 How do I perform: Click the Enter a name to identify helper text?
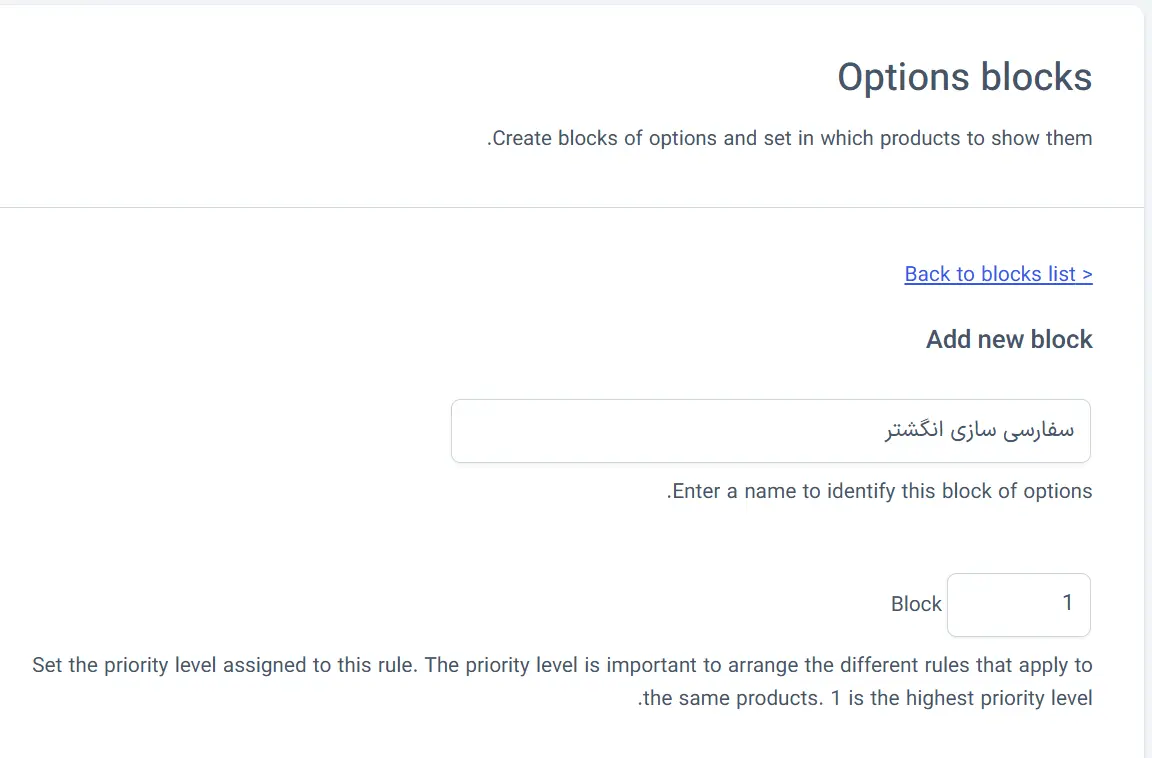click(x=879, y=491)
